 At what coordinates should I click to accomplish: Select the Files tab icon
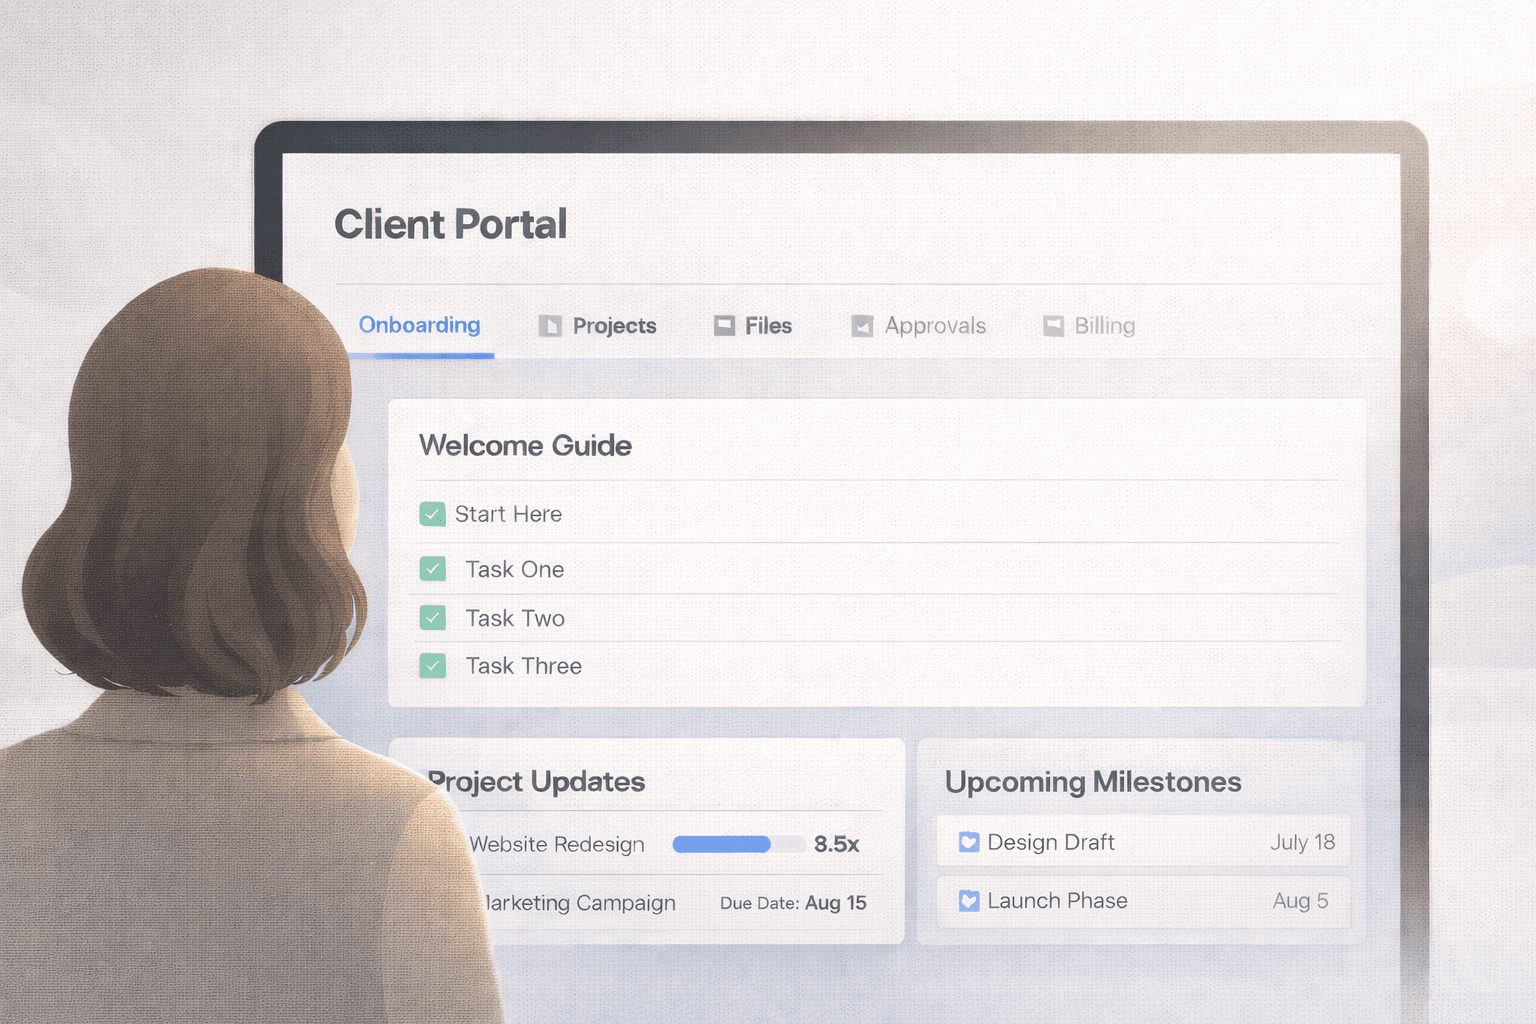[x=723, y=325]
